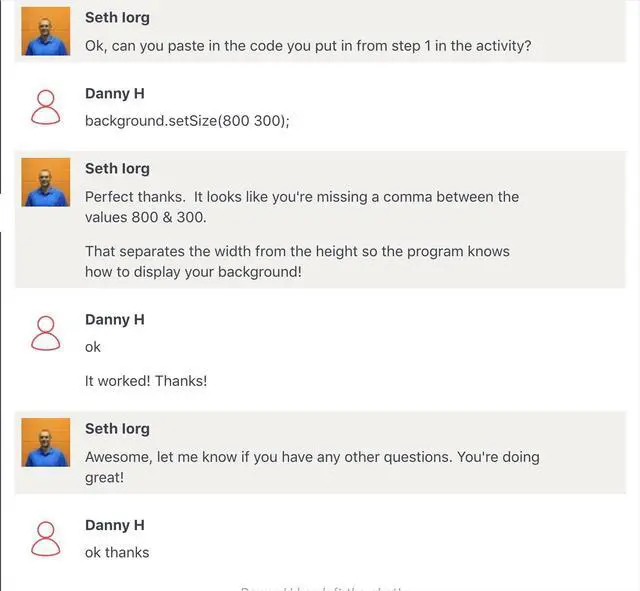Click the final 'ok thanks' message text
640x591 pixels.
[117, 553]
